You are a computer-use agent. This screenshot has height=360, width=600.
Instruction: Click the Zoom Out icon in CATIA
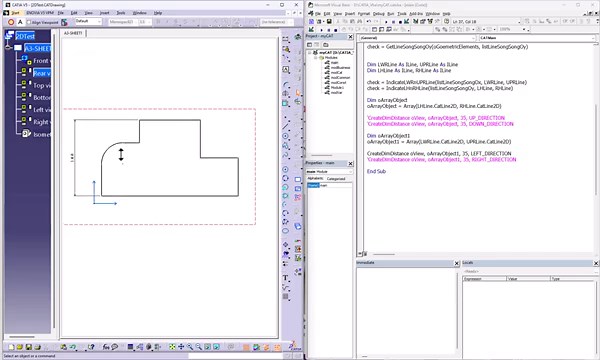[x=199, y=347]
